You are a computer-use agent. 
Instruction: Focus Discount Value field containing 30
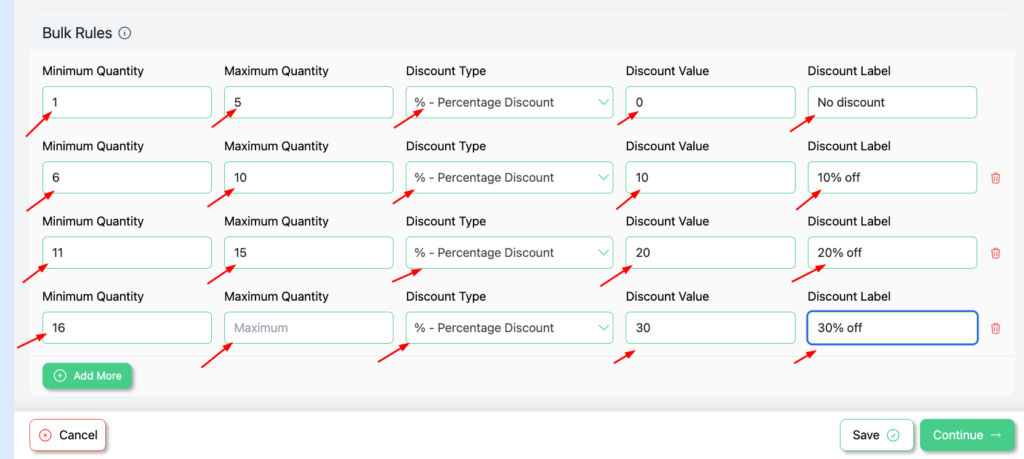(711, 328)
